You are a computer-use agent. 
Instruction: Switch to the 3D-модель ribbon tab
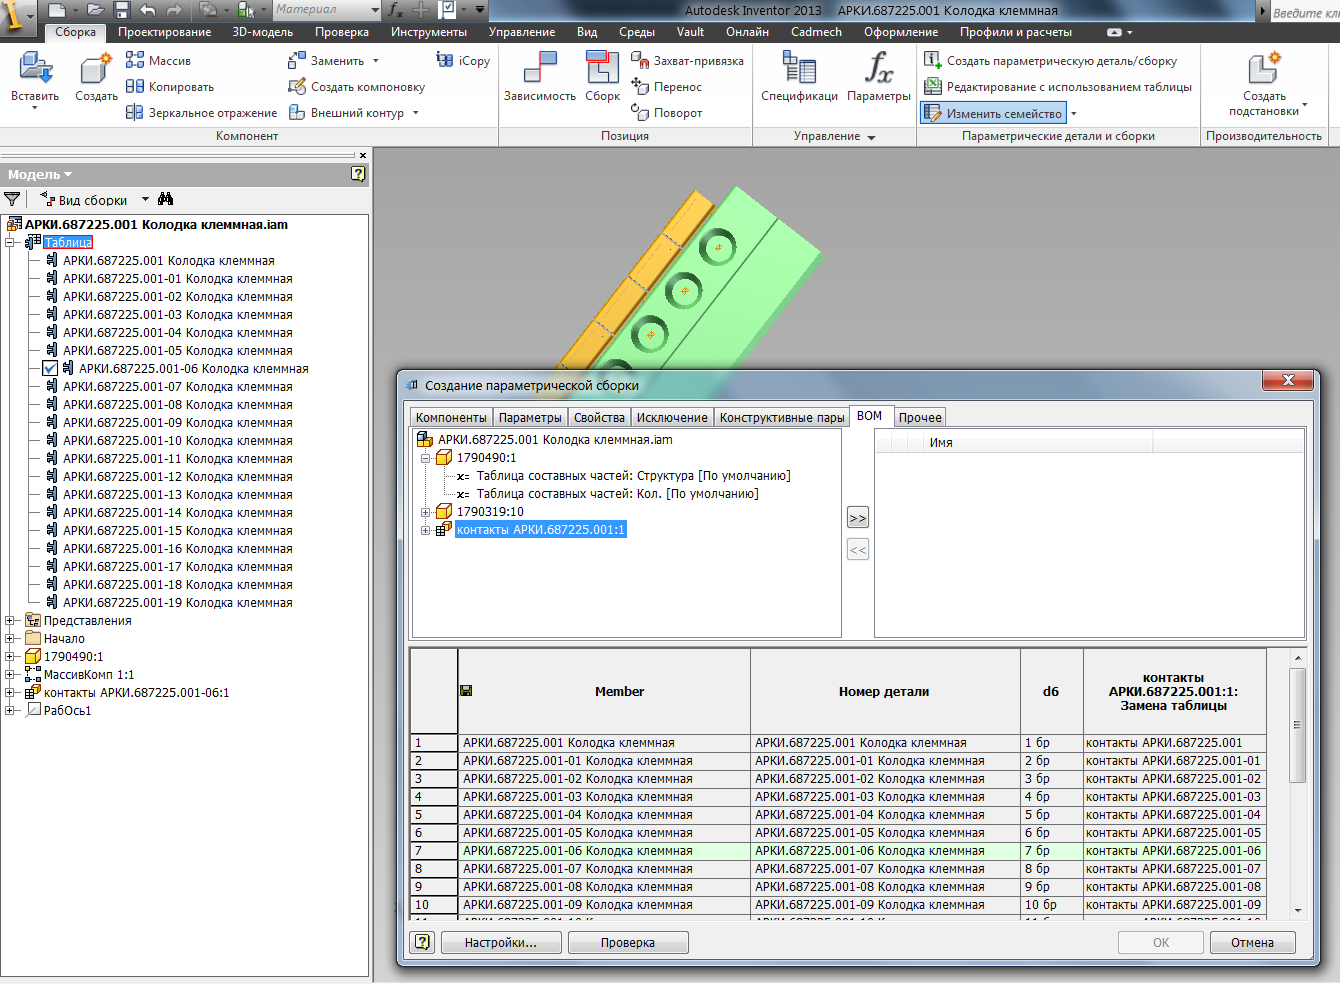click(x=263, y=32)
